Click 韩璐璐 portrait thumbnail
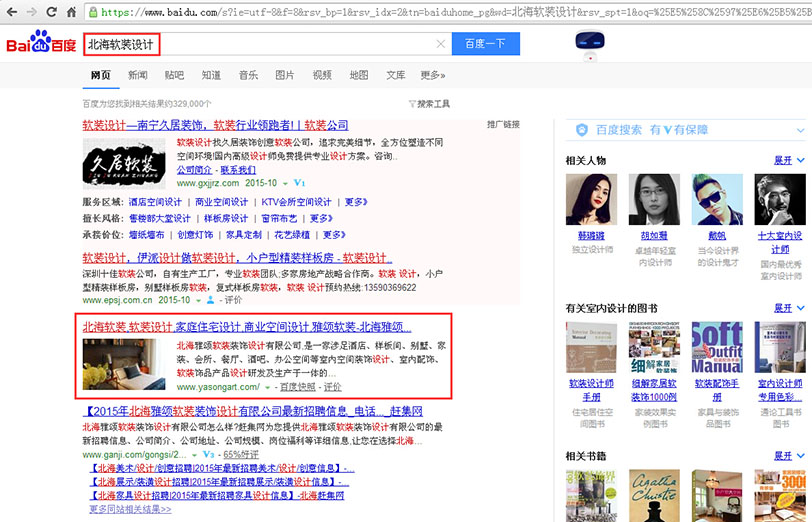Image resolution: width=812 pixels, height=522 pixels. click(591, 199)
